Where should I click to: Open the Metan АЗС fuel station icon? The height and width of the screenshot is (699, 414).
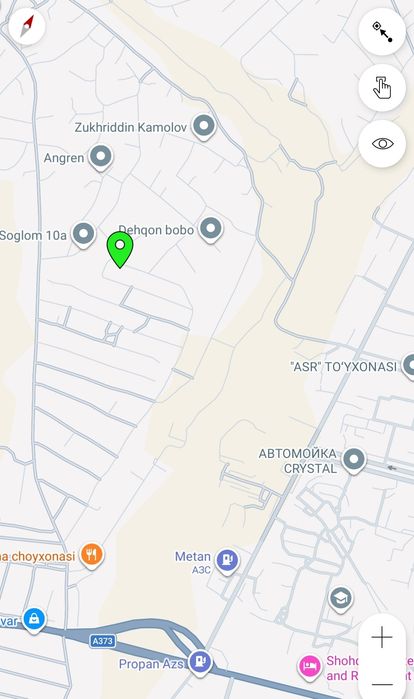(227, 561)
